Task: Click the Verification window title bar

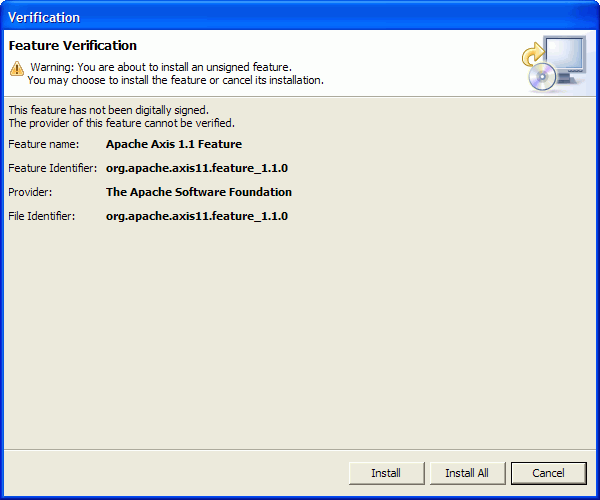Action: [300, 17]
